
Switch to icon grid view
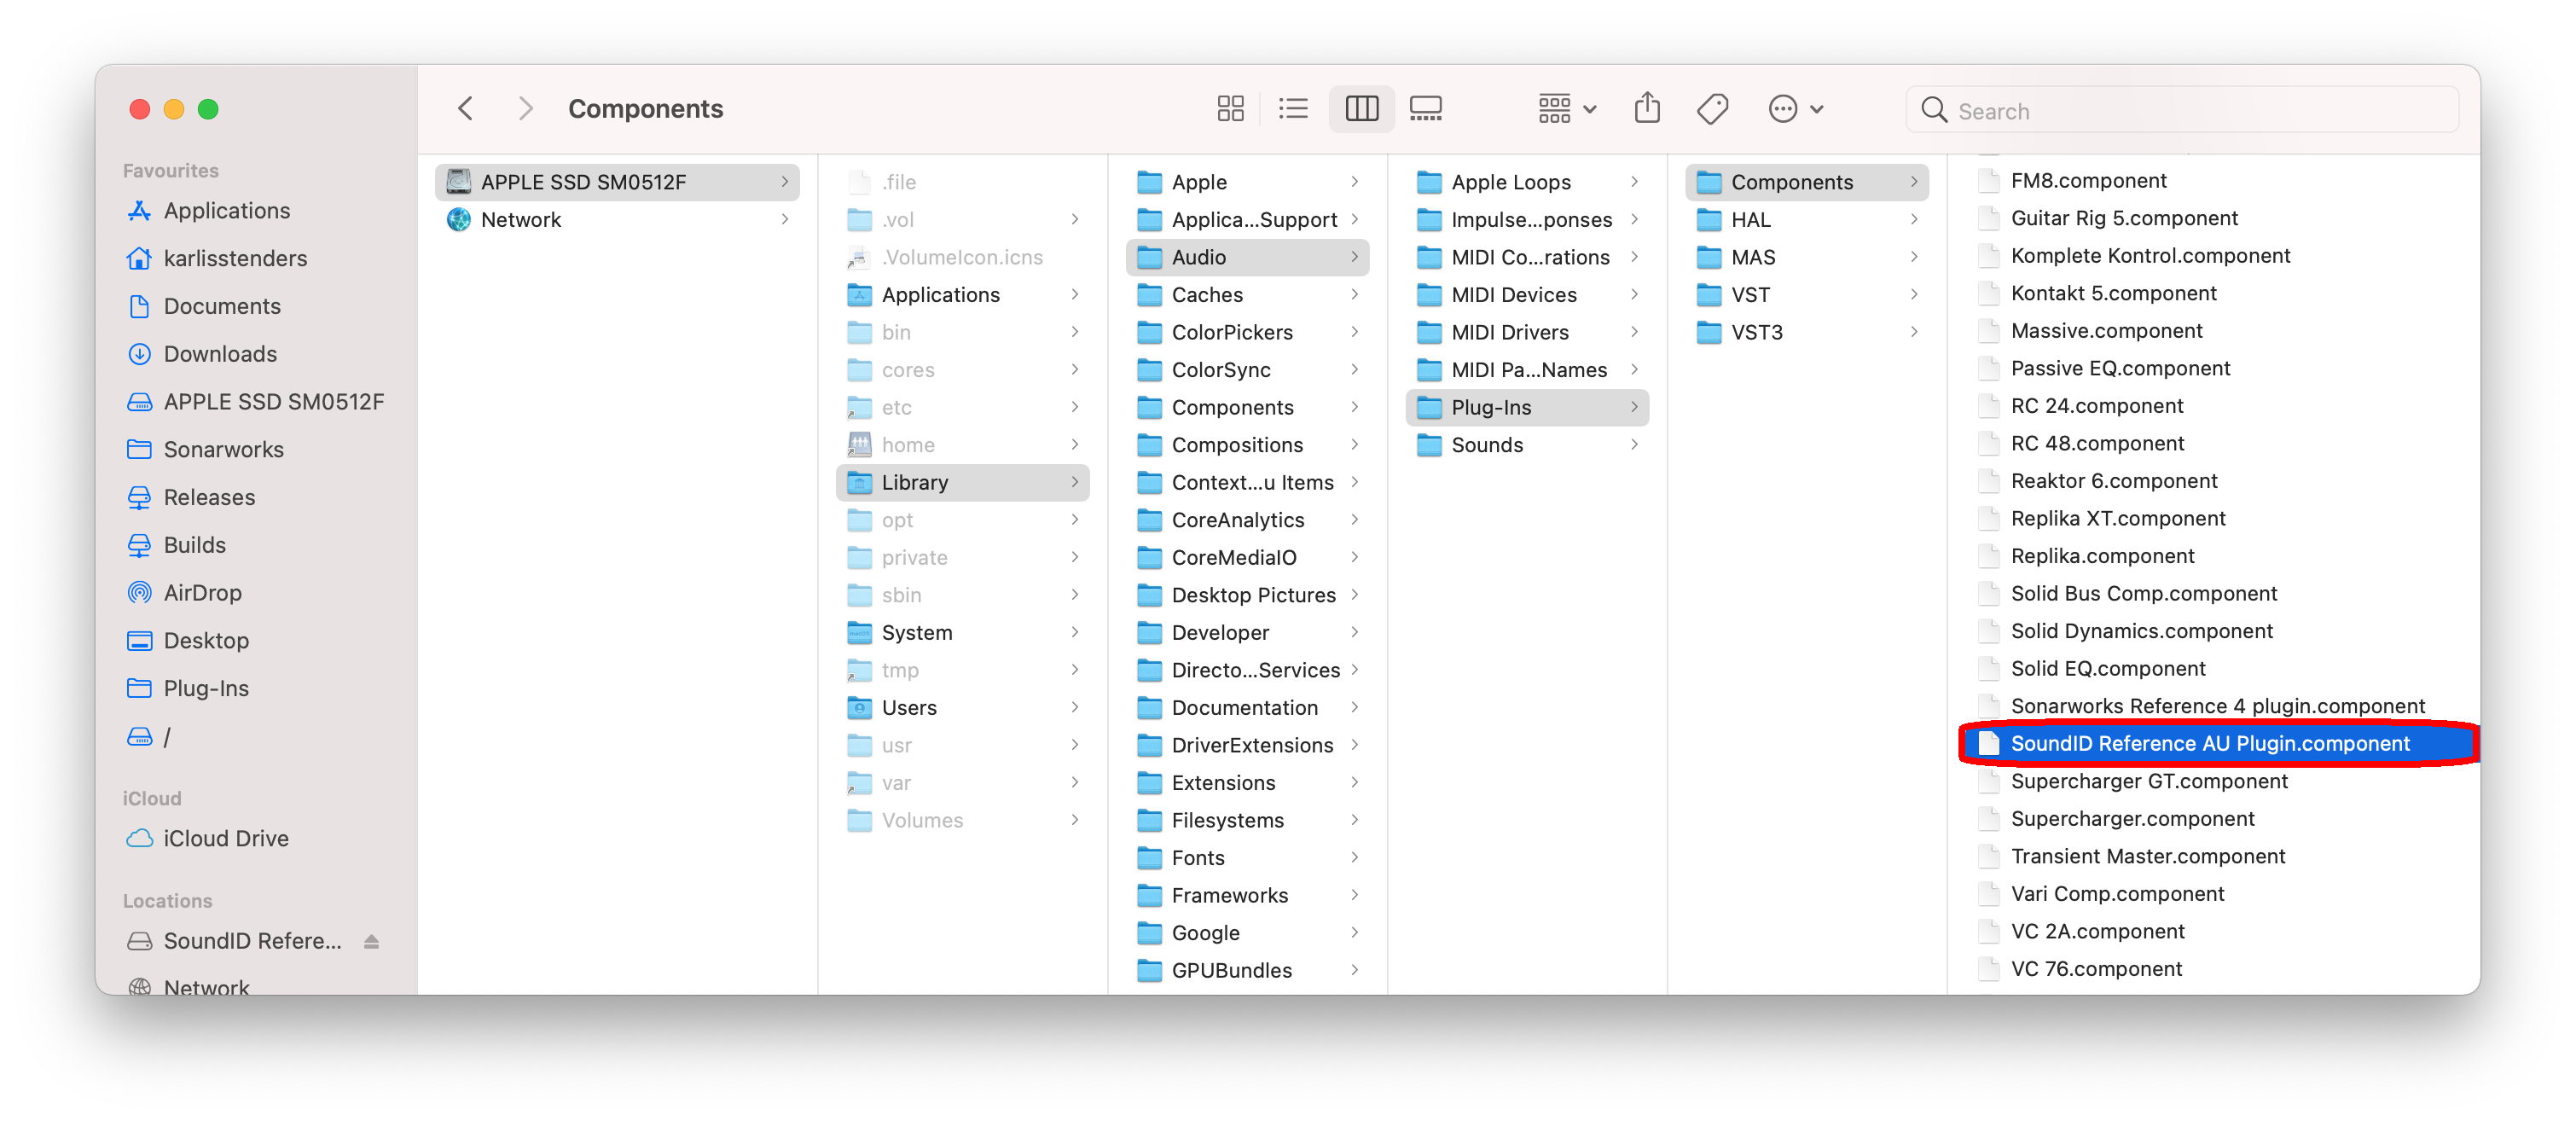1230,109
